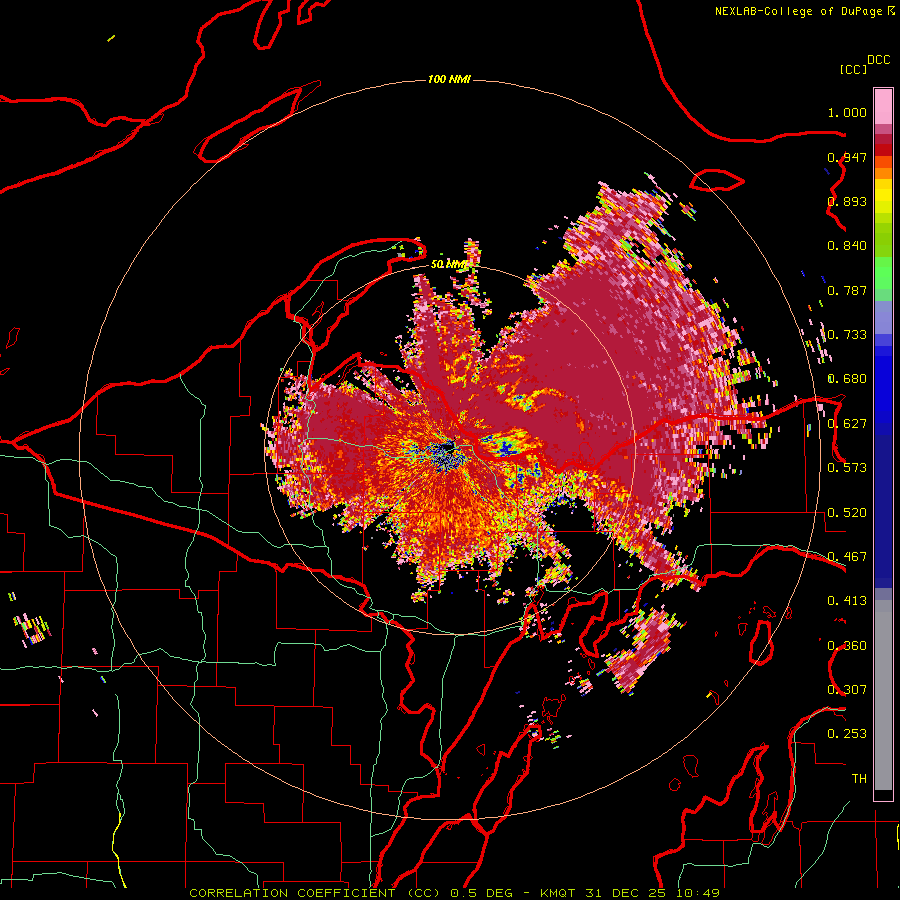Click the 0.467 scale value
The height and width of the screenshot is (900, 900).
[847, 557]
